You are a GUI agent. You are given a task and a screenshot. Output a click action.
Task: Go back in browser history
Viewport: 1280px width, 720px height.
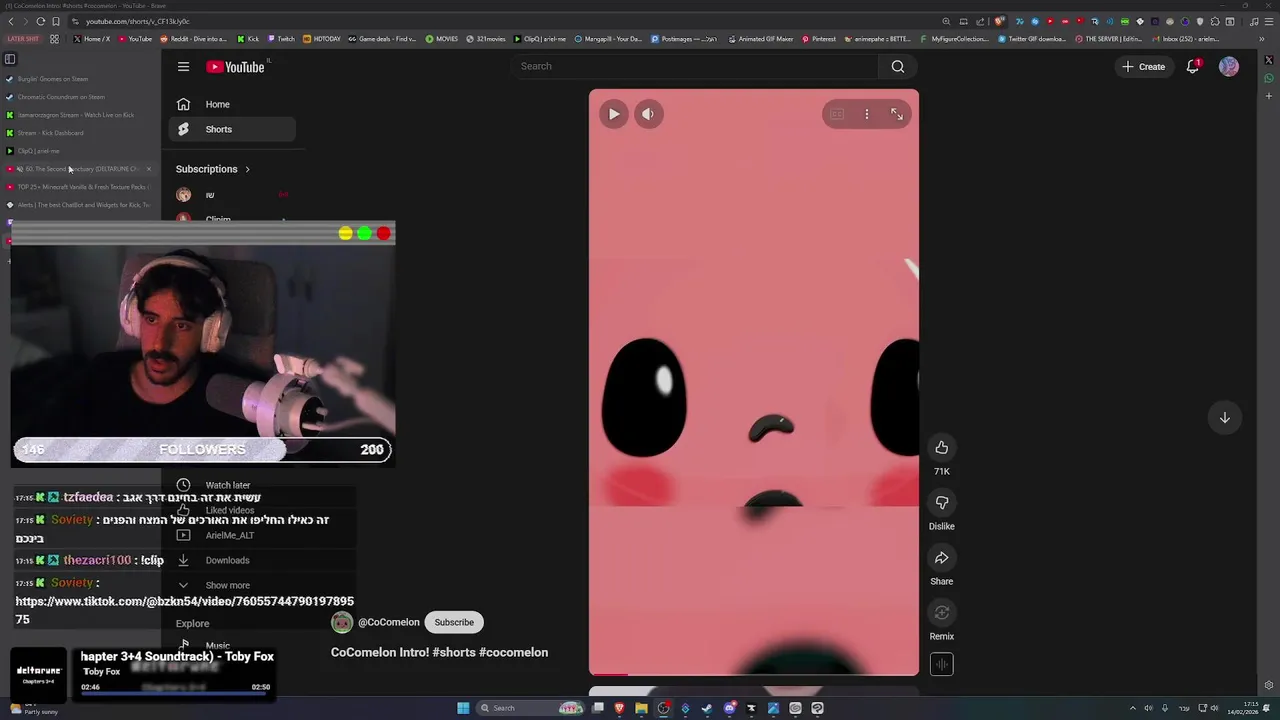(x=10, y=21)
